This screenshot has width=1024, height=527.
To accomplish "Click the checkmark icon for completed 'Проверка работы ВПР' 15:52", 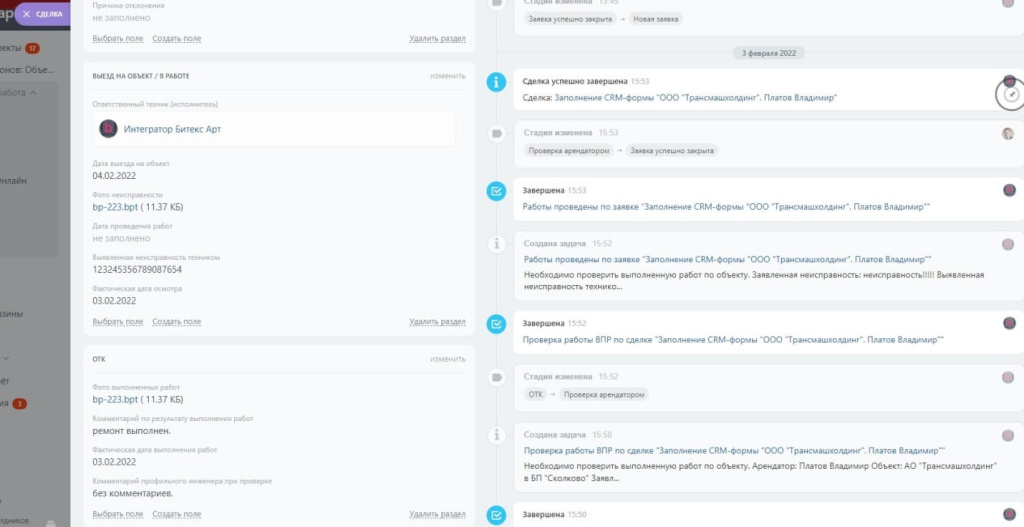I will click(495, 324).
